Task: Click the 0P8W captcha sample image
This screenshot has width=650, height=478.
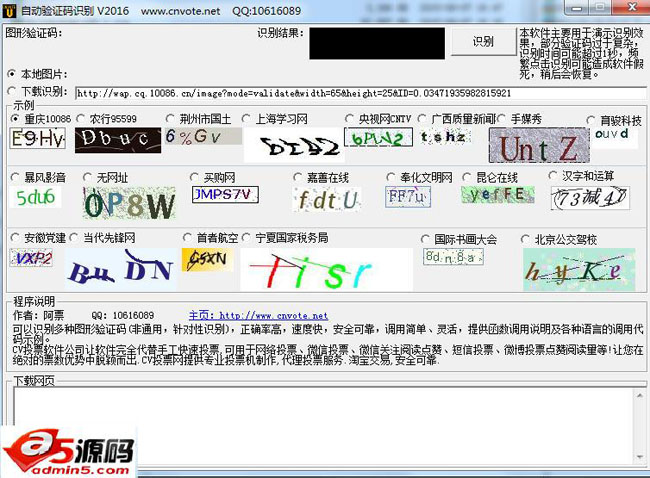Action: click(129, 203)
